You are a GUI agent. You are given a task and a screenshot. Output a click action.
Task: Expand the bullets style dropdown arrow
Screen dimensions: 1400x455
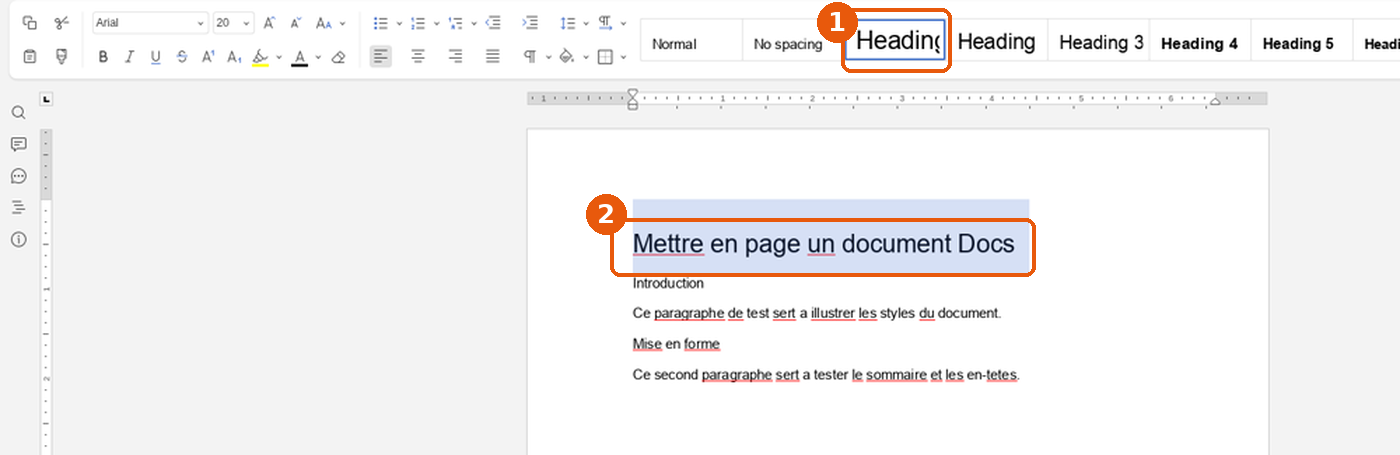399,23
